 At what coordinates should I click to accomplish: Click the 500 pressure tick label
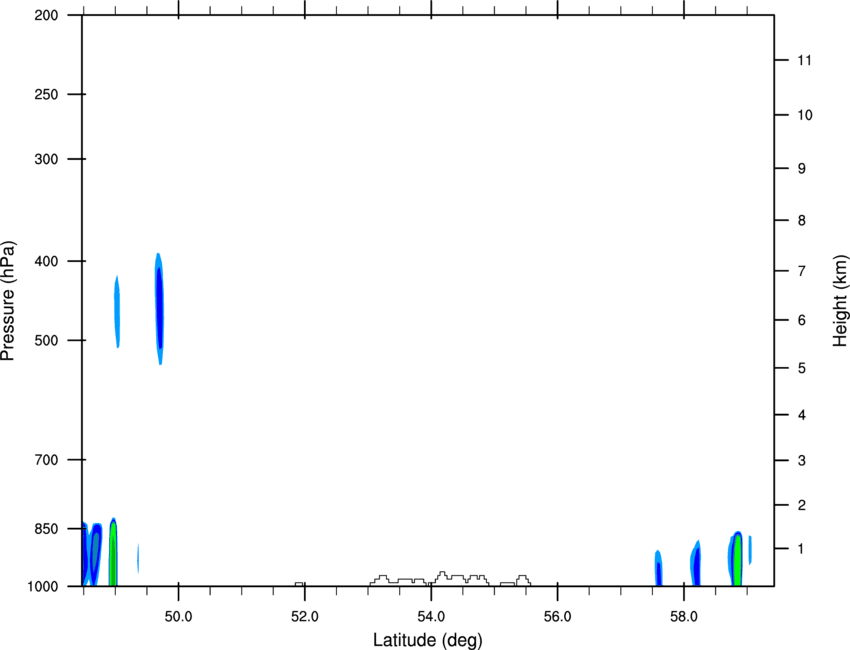click(x=46, y=340)
